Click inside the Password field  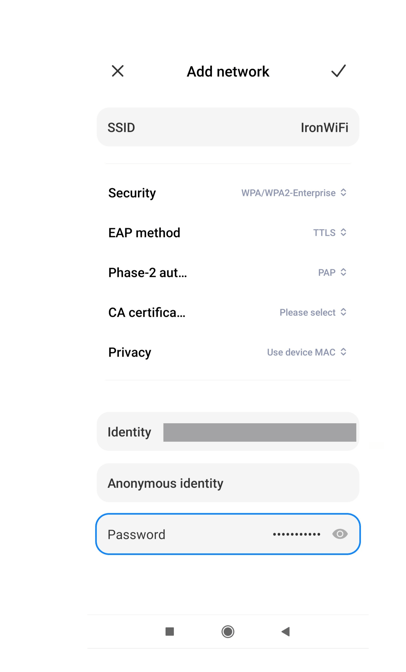point(228,534)
